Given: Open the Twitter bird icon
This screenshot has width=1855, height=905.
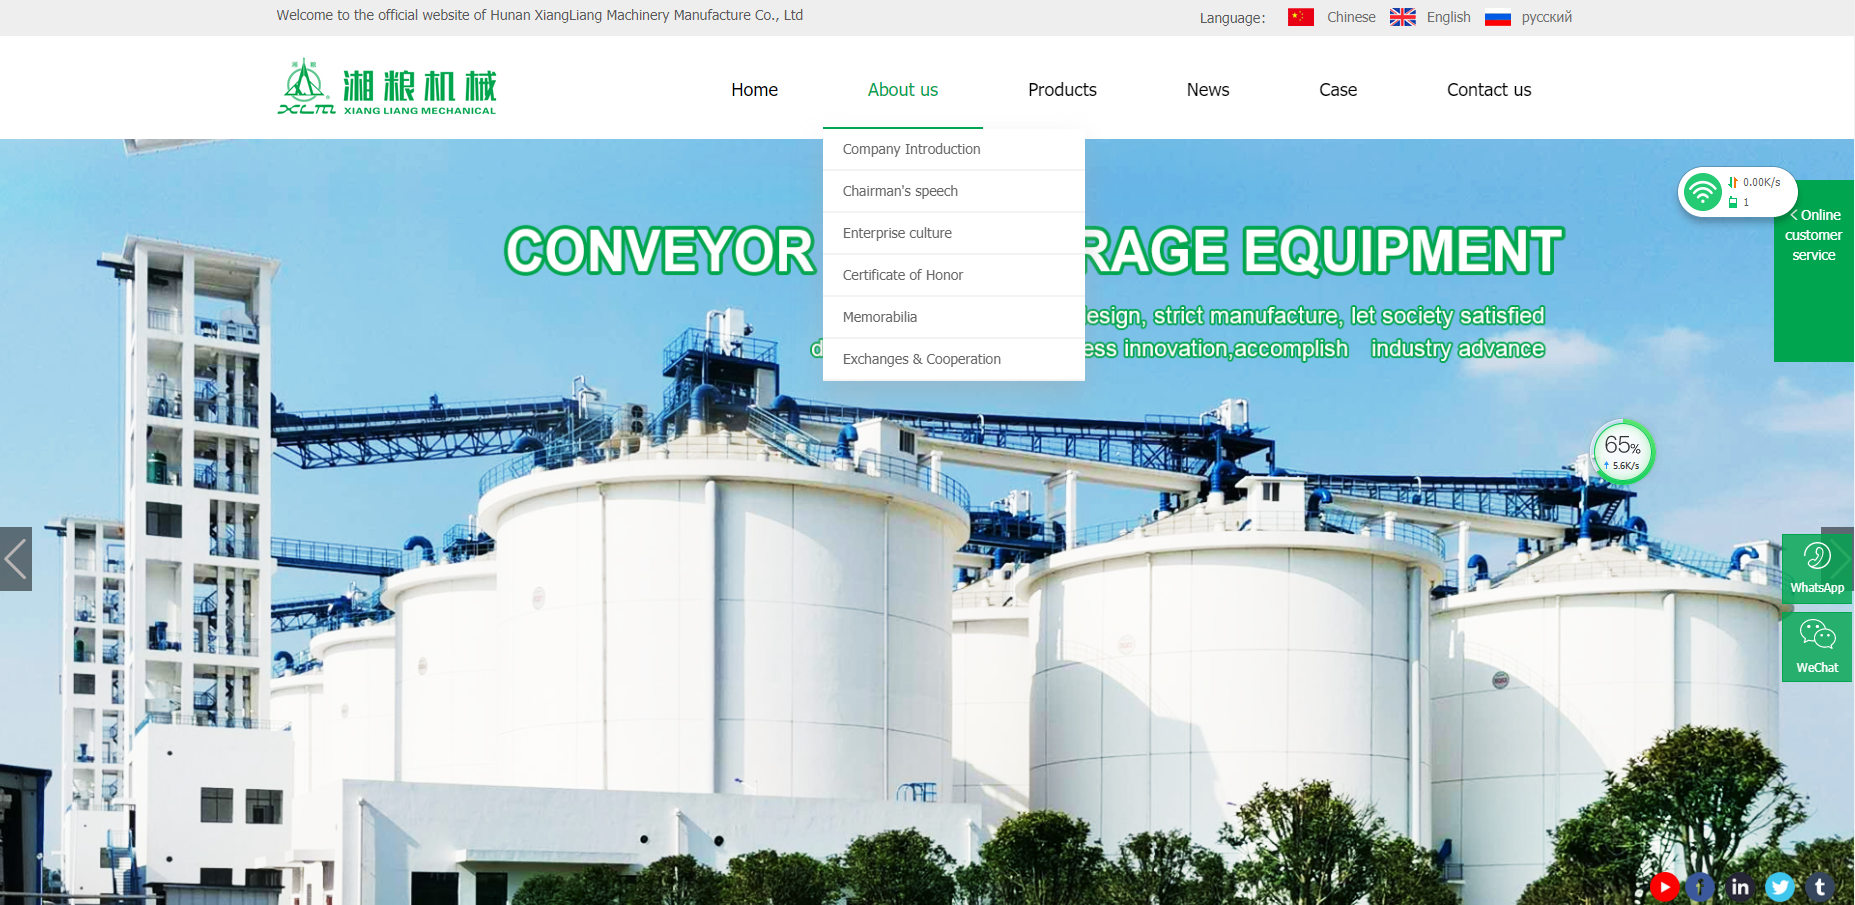Looking at the screenshot, I should pos(1780,887).
